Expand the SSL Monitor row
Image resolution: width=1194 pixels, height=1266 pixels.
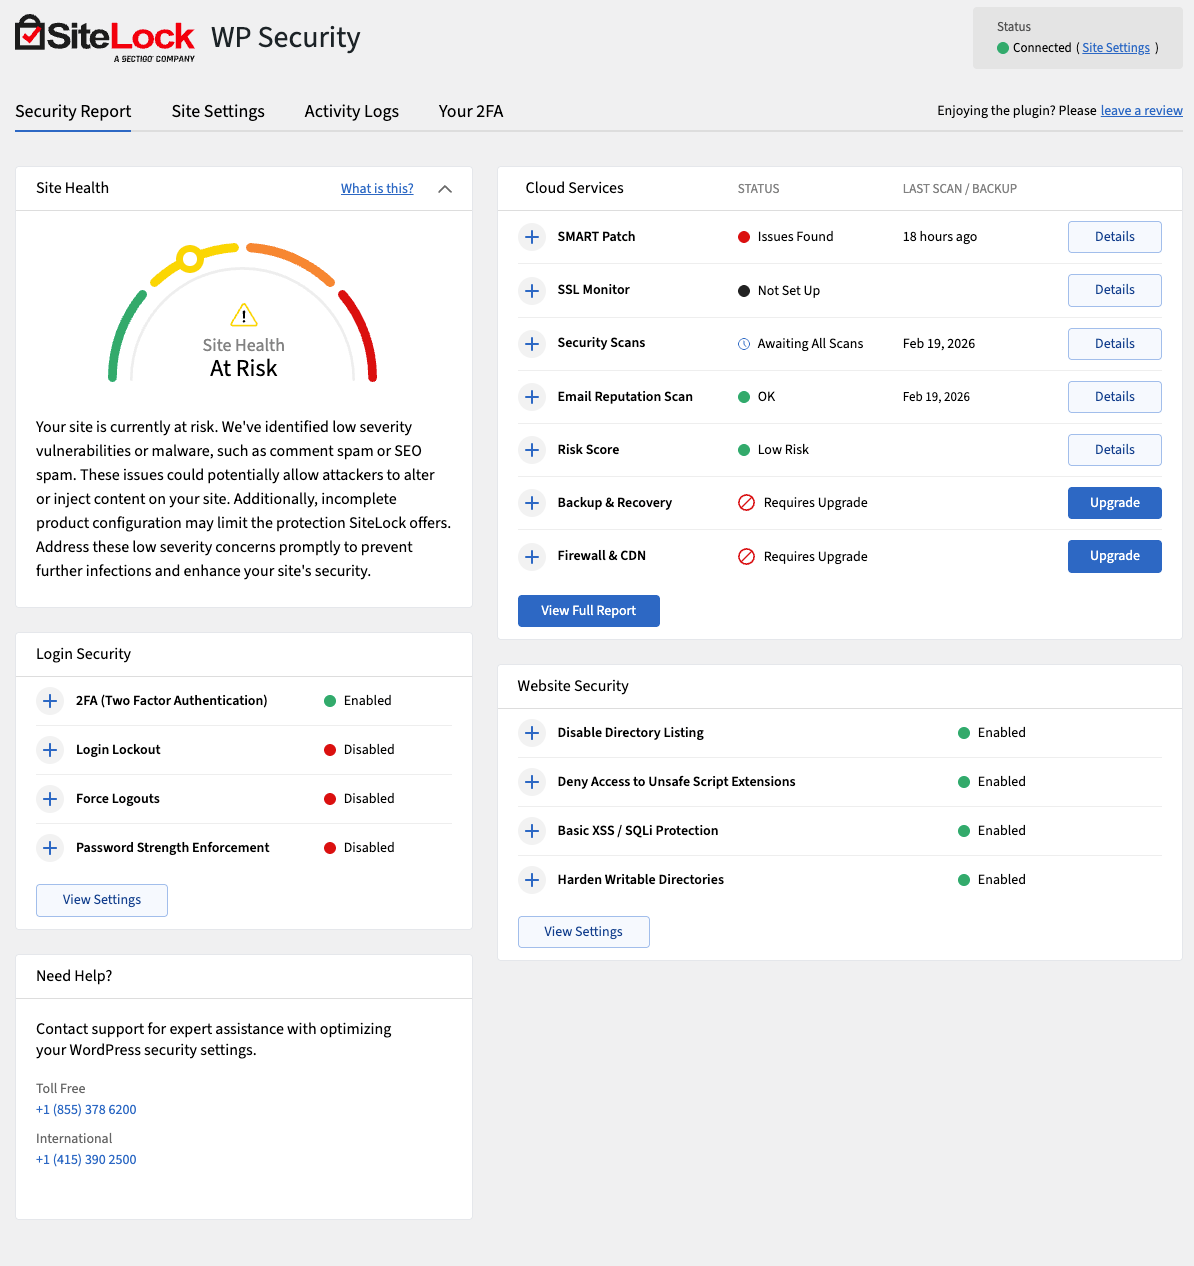(x=532, y=291)
